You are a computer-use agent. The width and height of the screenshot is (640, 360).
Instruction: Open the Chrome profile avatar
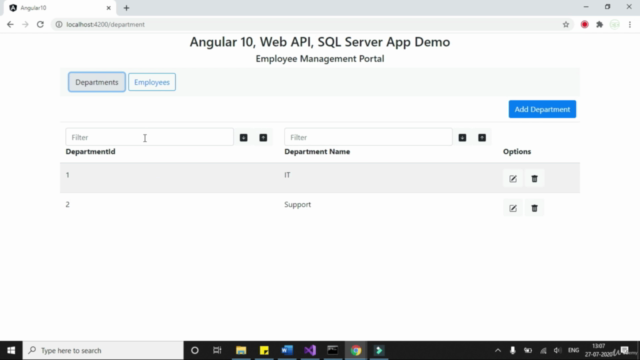click(x=615, y=24)
